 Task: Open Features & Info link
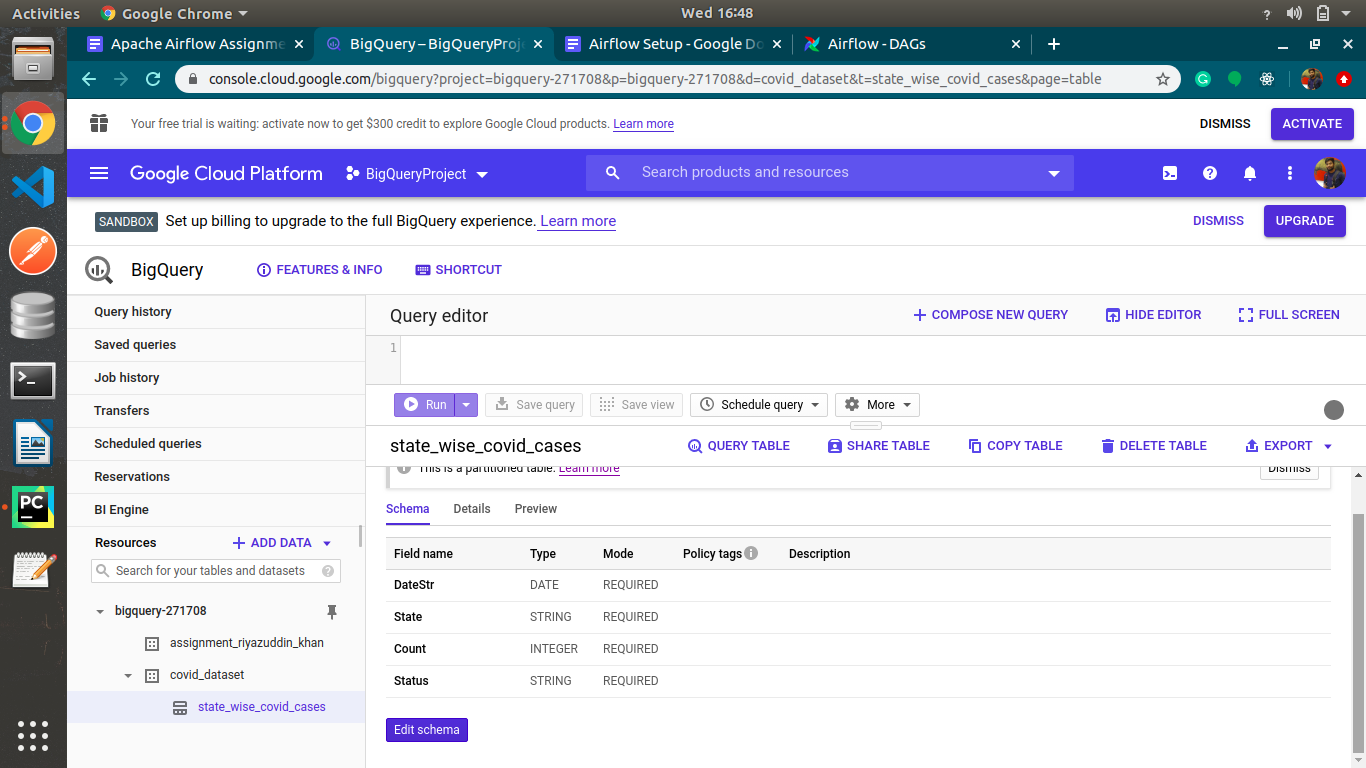(x=320, y=270)
